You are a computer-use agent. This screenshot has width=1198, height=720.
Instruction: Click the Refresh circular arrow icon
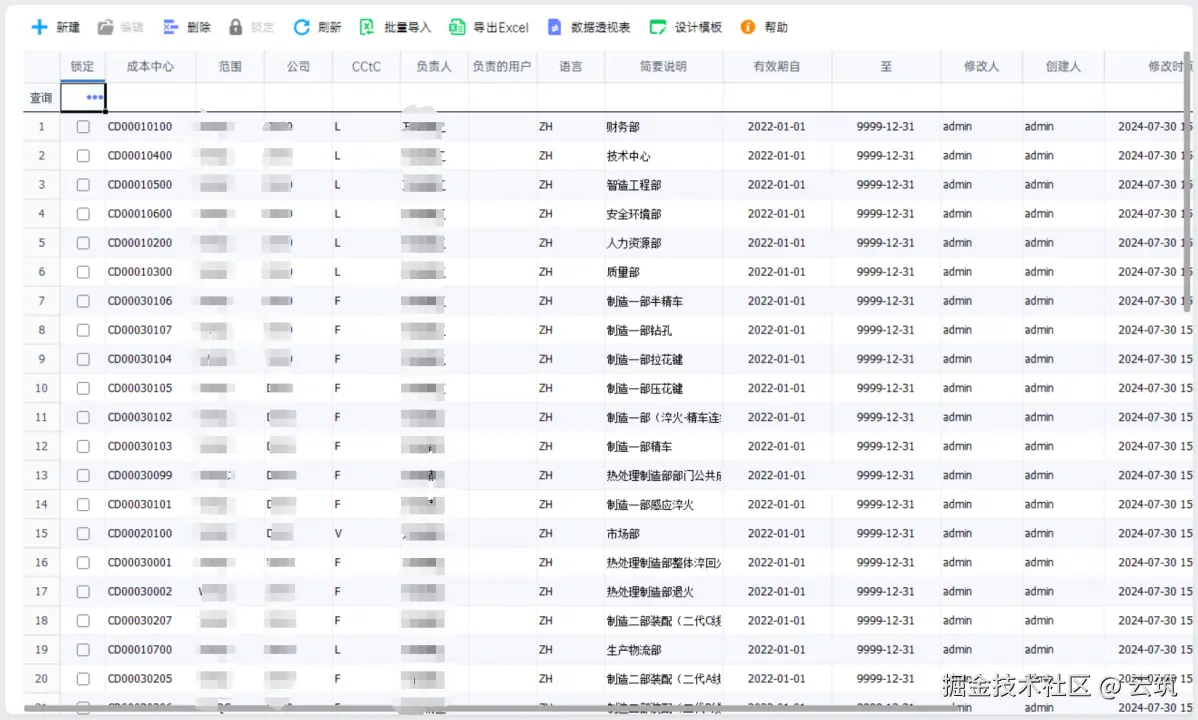(301, 28)
